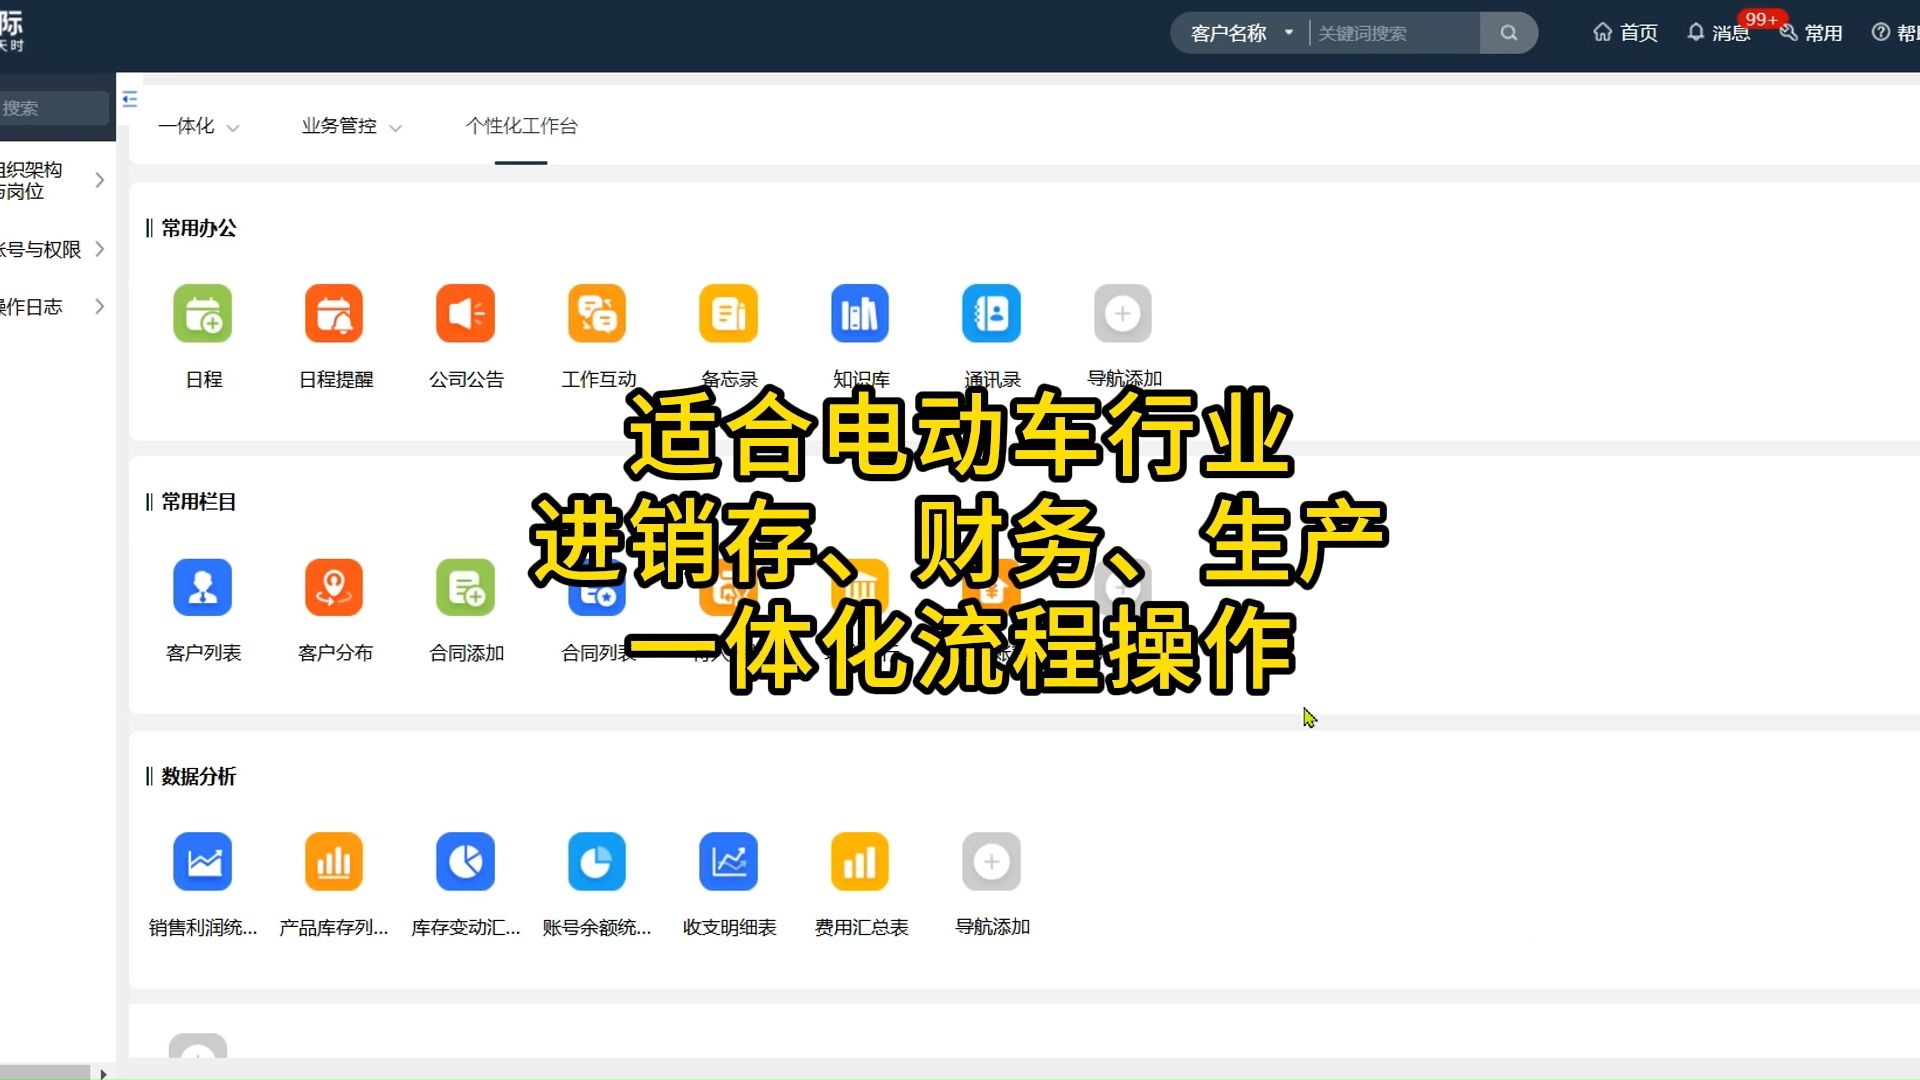The image size is (1920, 1080).
Task: Collapse the sidebar with toggle icon
Action: [130, 98]
